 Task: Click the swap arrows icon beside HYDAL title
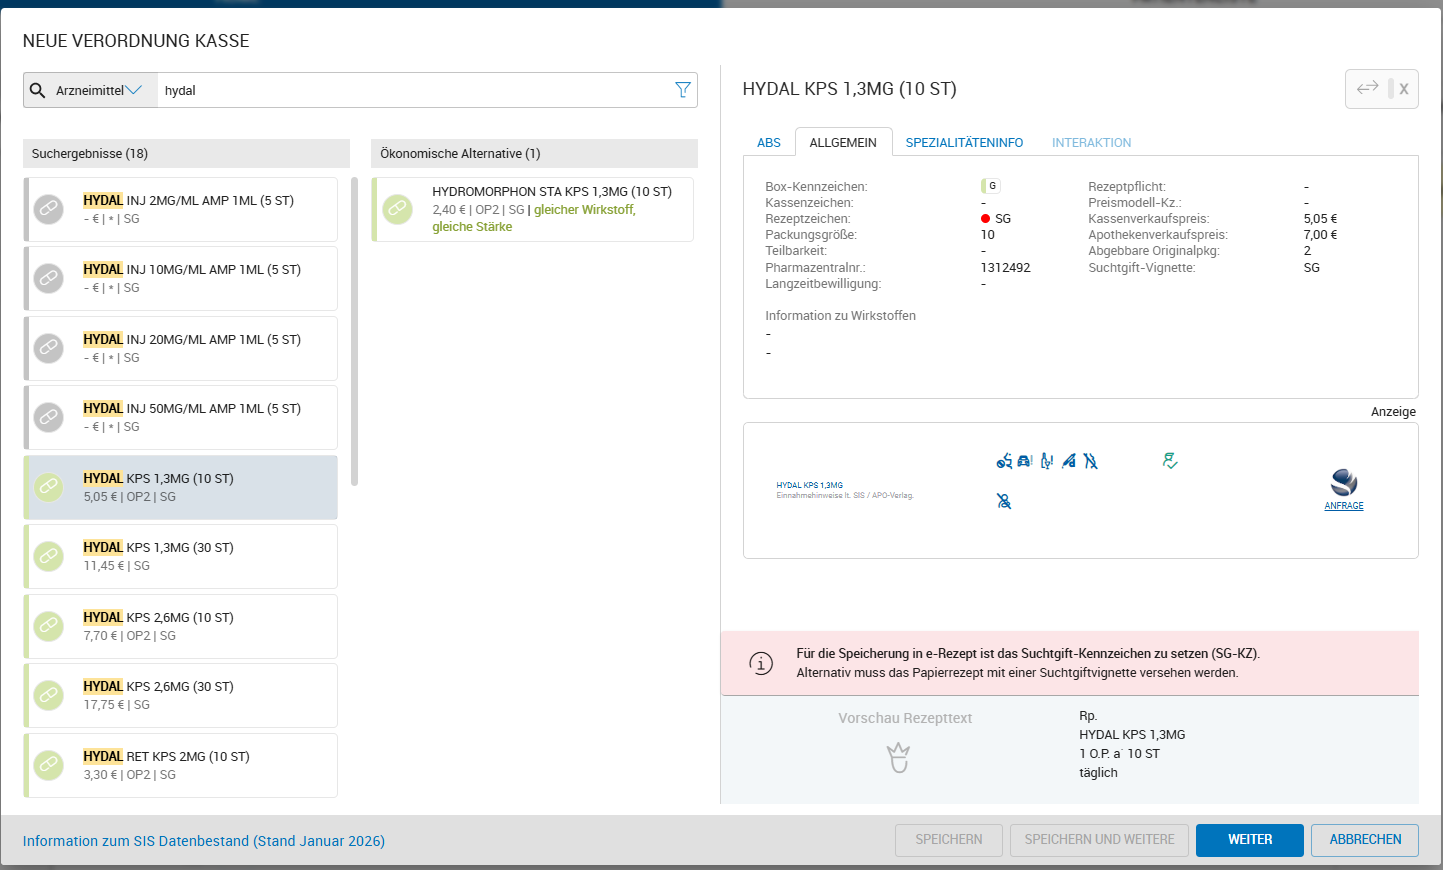tap(1367, 88)
